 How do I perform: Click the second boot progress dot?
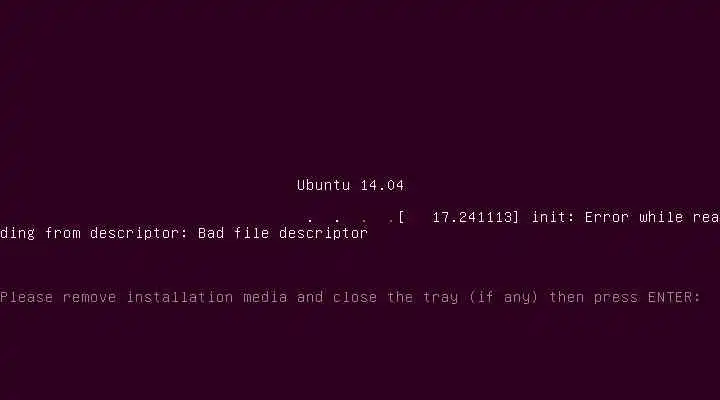coord(337,221)
